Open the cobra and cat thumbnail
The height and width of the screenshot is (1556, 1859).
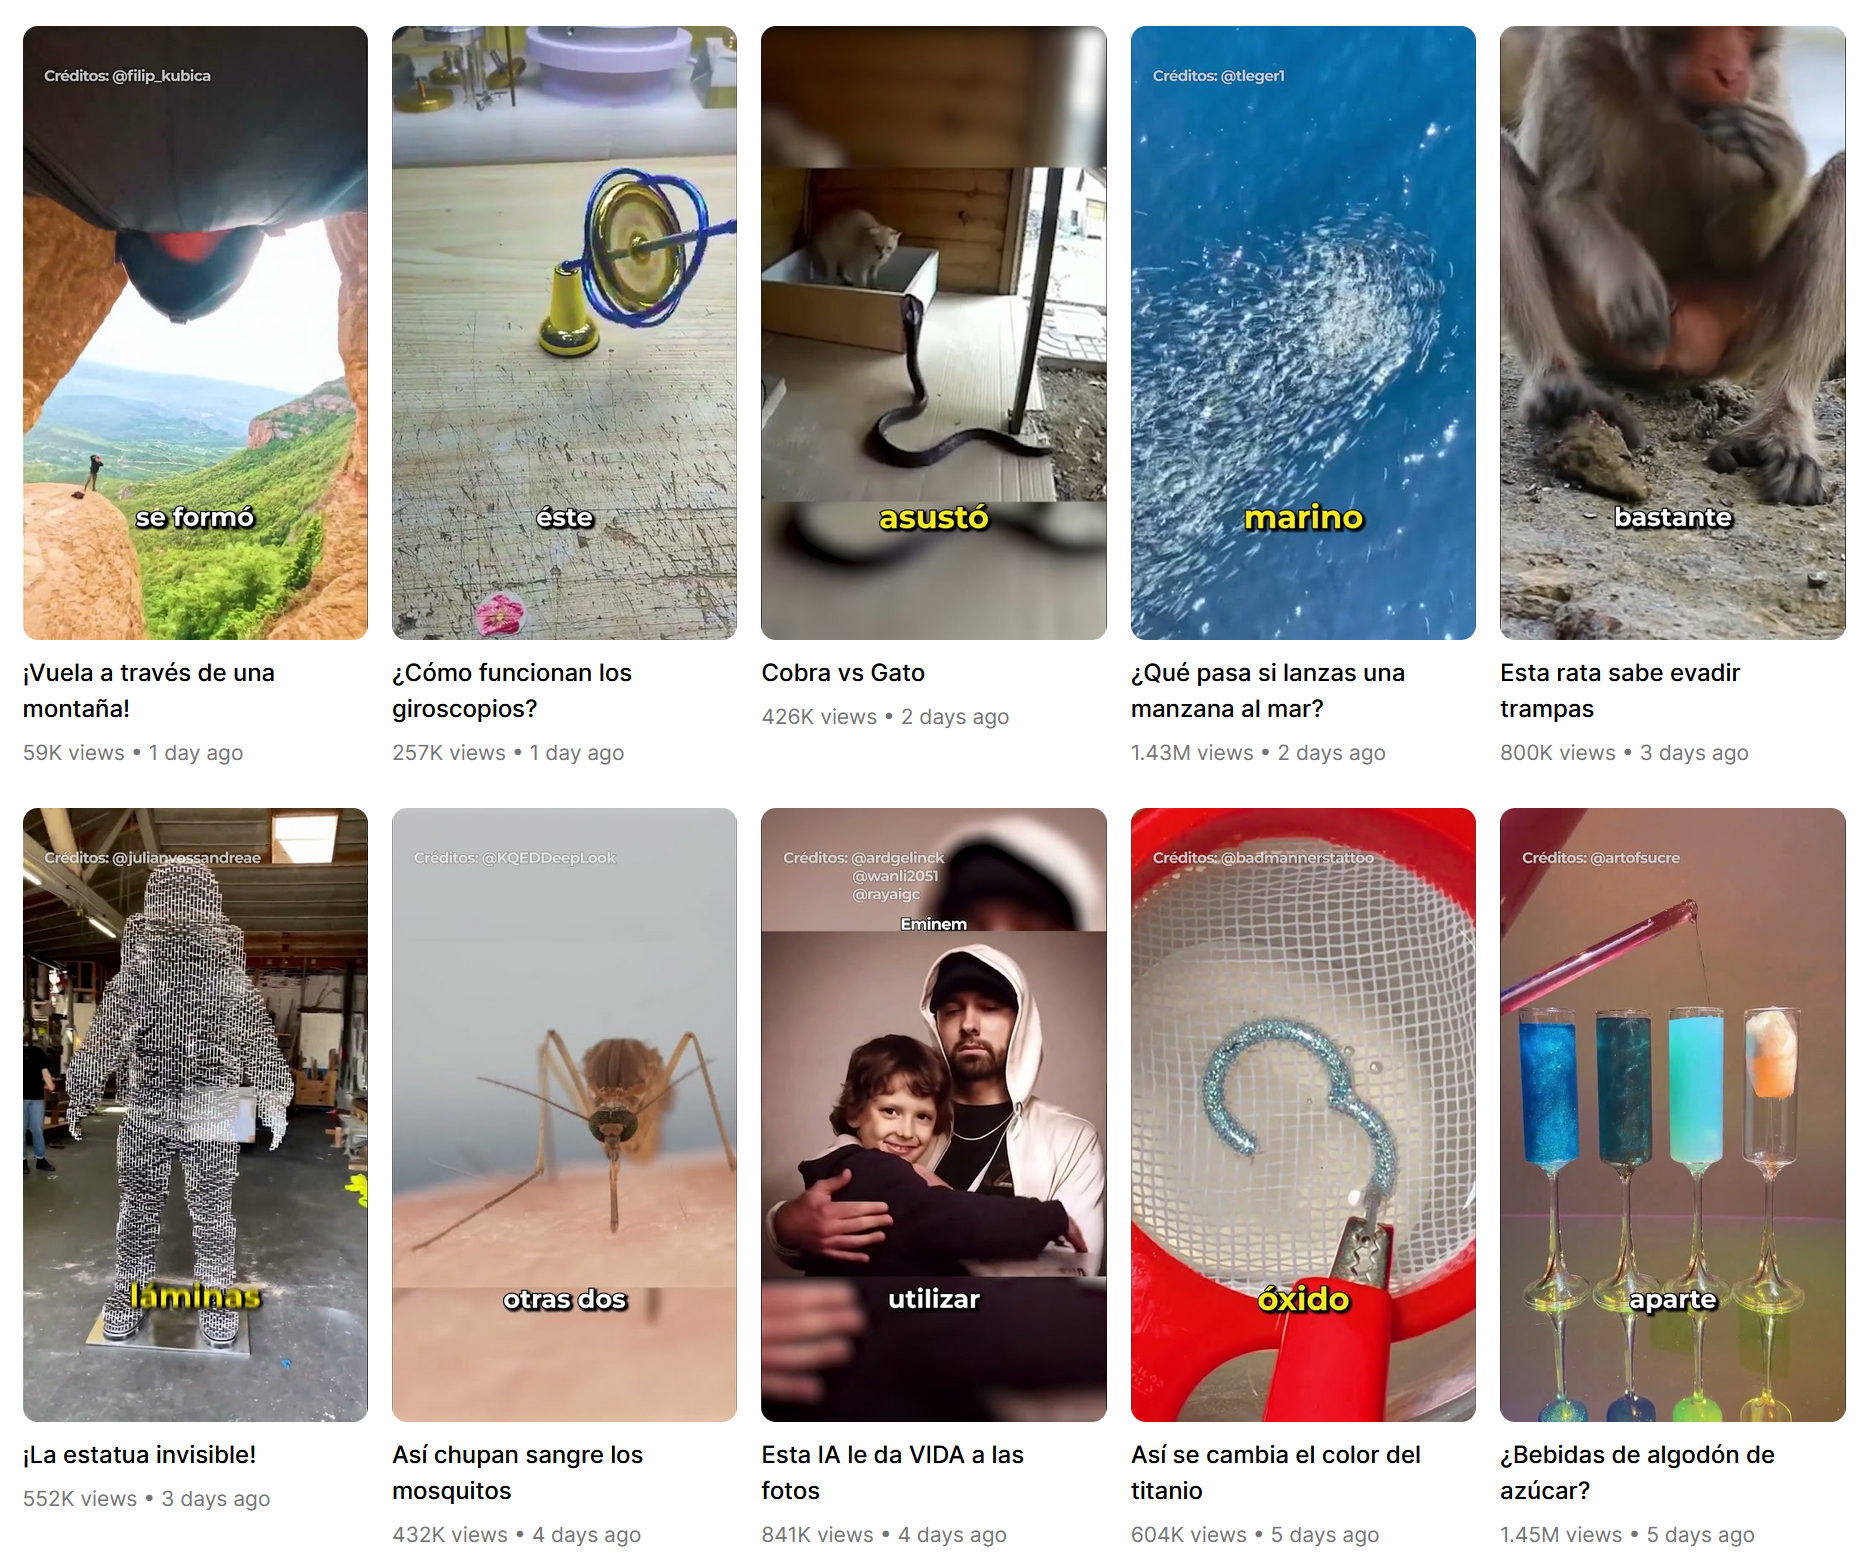(x=933, y=333)
